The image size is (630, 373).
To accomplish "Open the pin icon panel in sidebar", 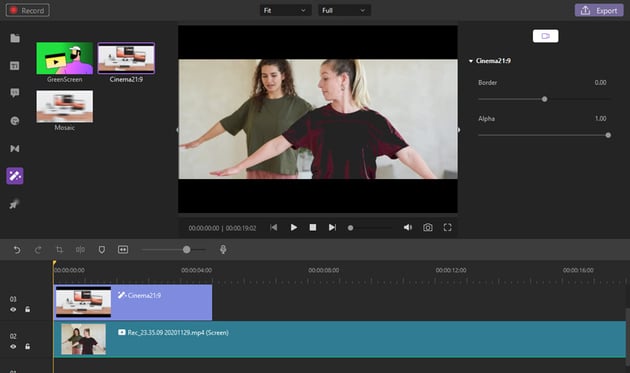I will [x=14, y=205].
